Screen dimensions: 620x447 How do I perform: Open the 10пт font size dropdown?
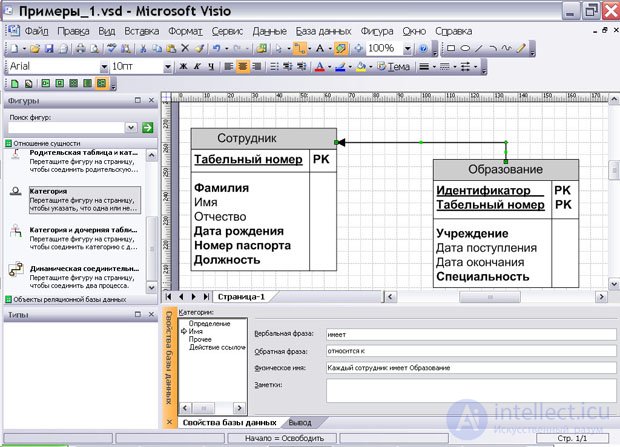pos(168,67)
